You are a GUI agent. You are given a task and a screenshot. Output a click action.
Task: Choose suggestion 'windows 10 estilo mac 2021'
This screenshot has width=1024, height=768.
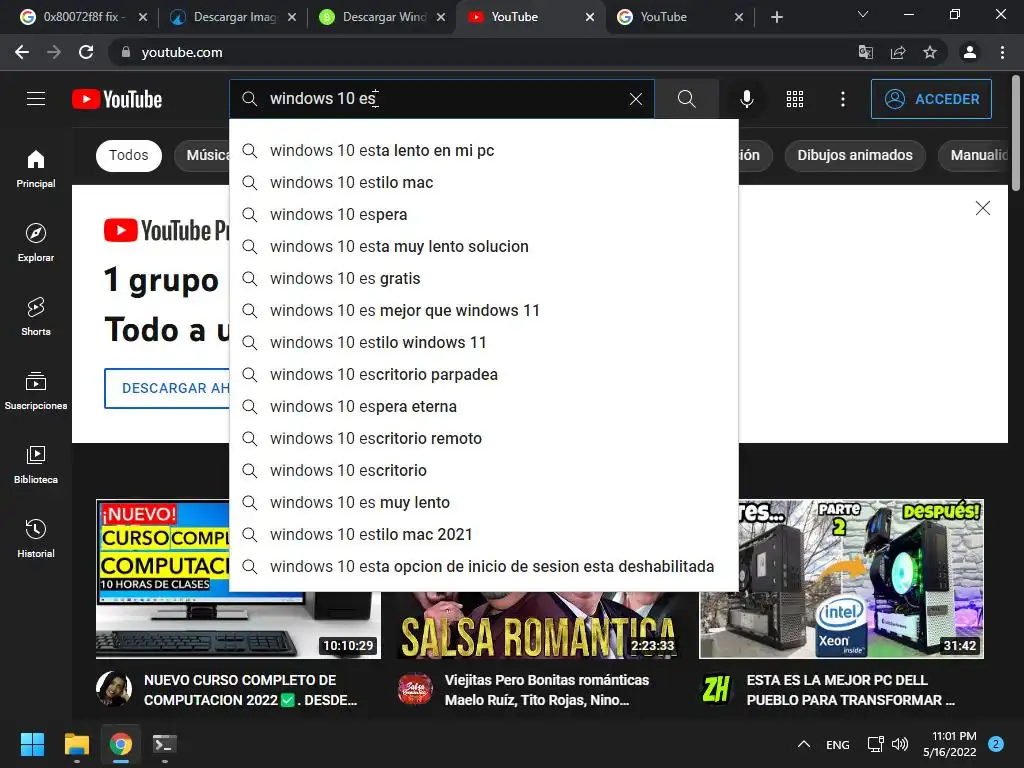[x=484, y=534]
